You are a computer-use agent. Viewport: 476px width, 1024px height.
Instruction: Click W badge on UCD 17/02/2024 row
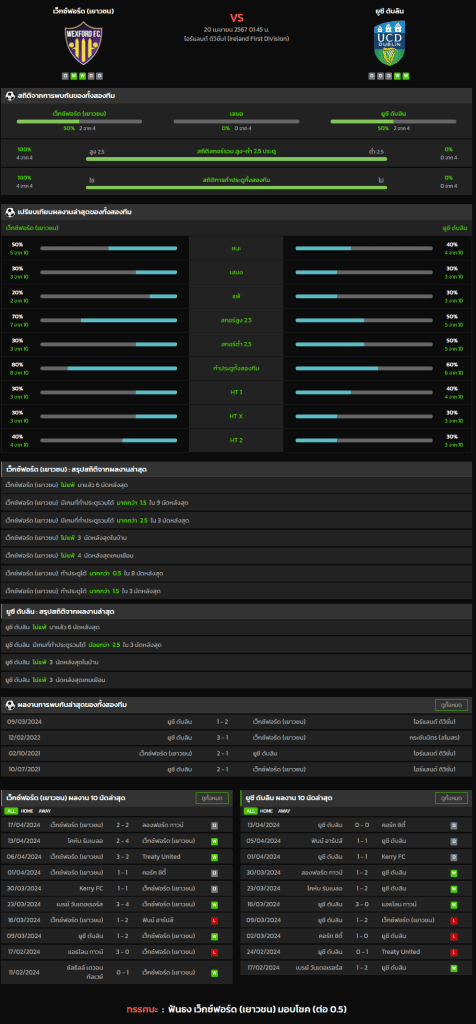[x=454, y=968]
